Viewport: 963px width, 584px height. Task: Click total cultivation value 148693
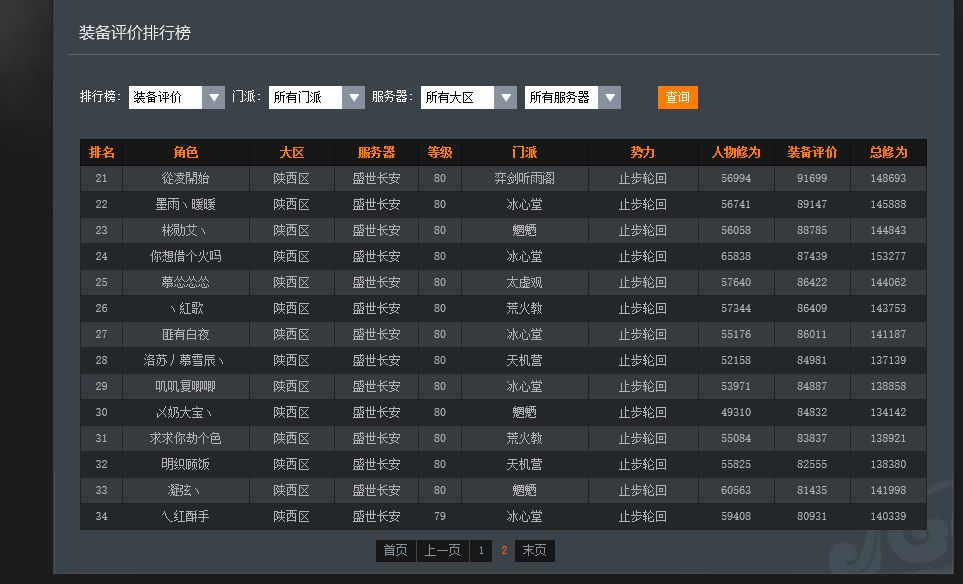pos(888,178)
